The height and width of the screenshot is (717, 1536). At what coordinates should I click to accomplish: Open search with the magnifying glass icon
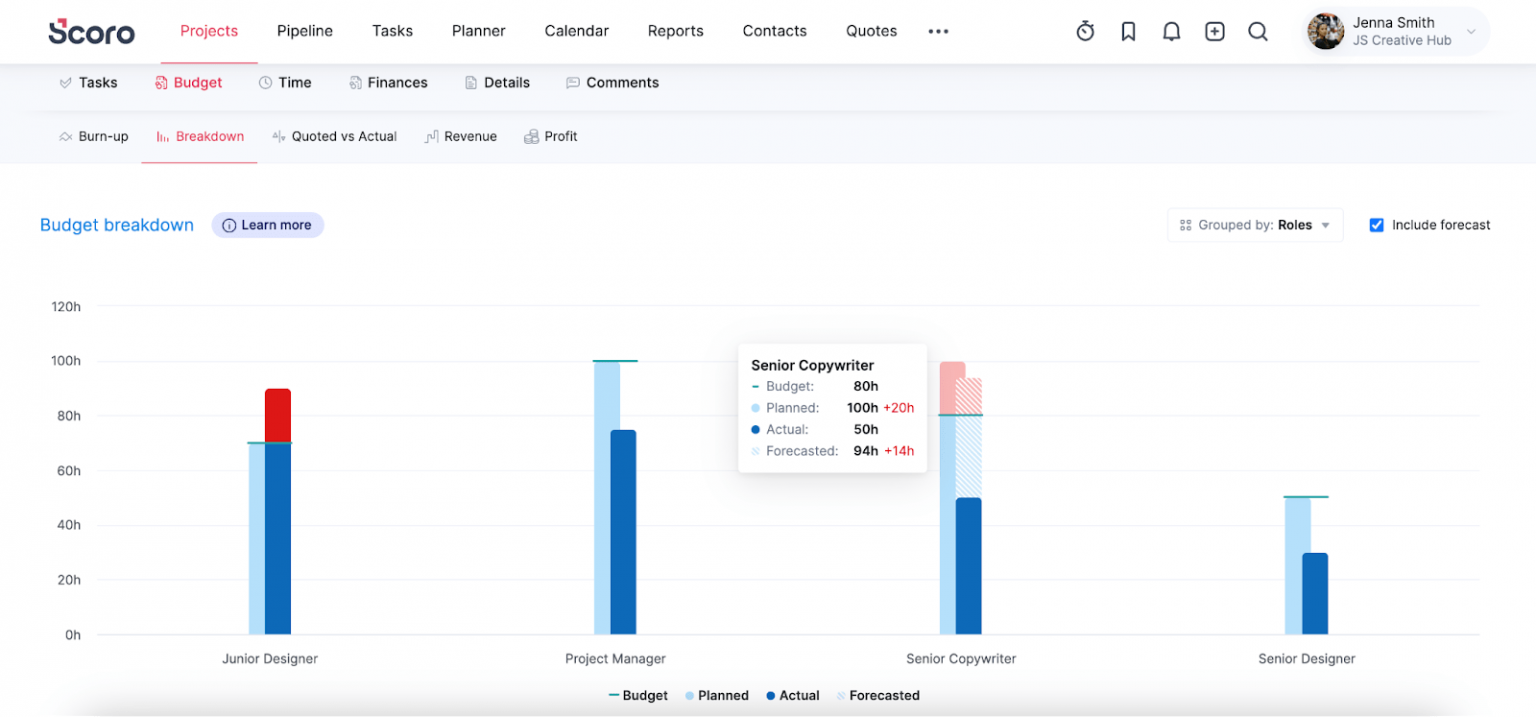click(x=1257, y=31)
